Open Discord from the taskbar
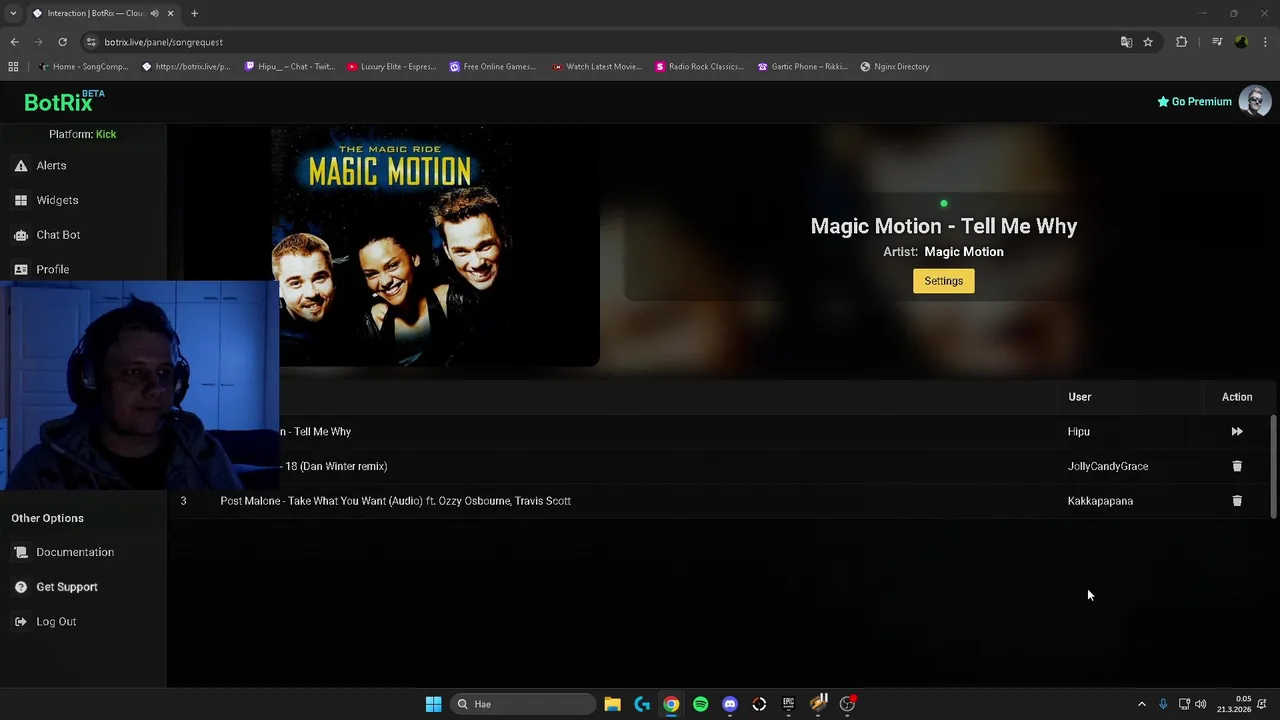1280x720 pixels. tap(730, 704)
